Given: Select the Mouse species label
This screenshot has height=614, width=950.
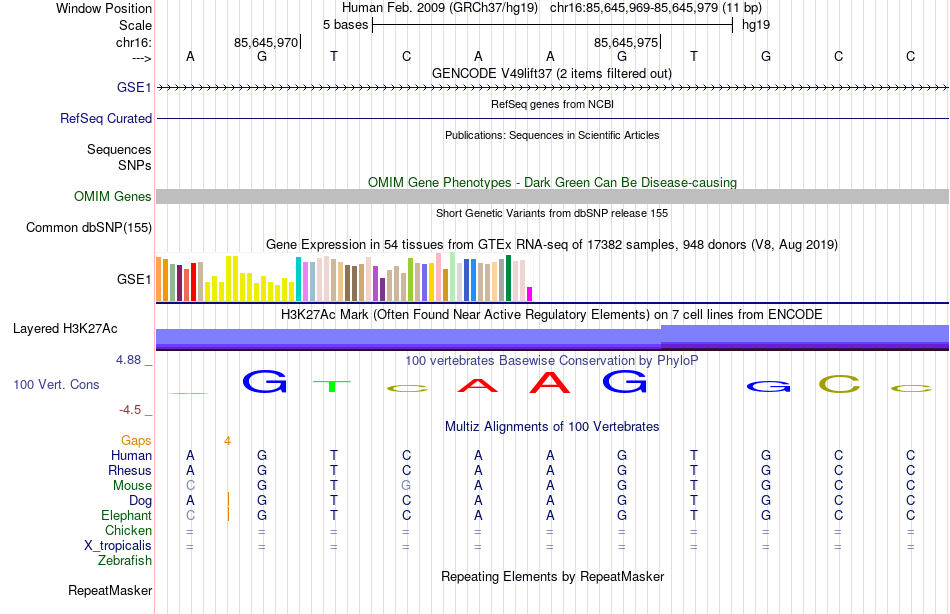Looking at the screenshot, I should tap(132, 486).
